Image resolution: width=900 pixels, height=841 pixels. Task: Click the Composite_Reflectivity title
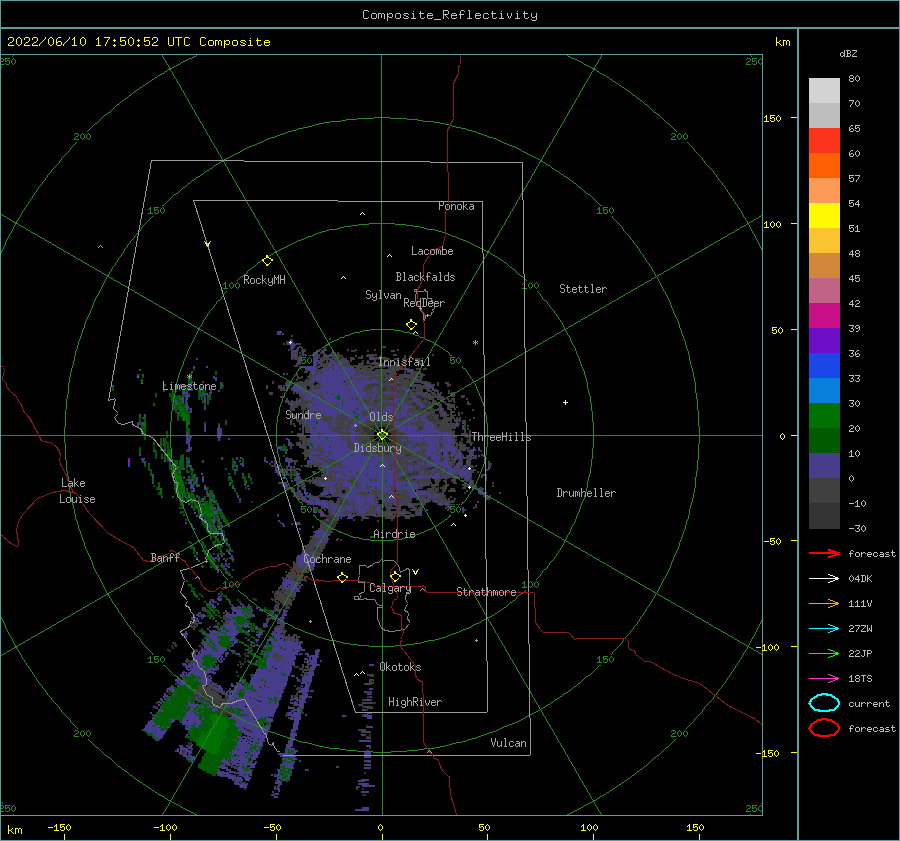click(x=450, y=15)
